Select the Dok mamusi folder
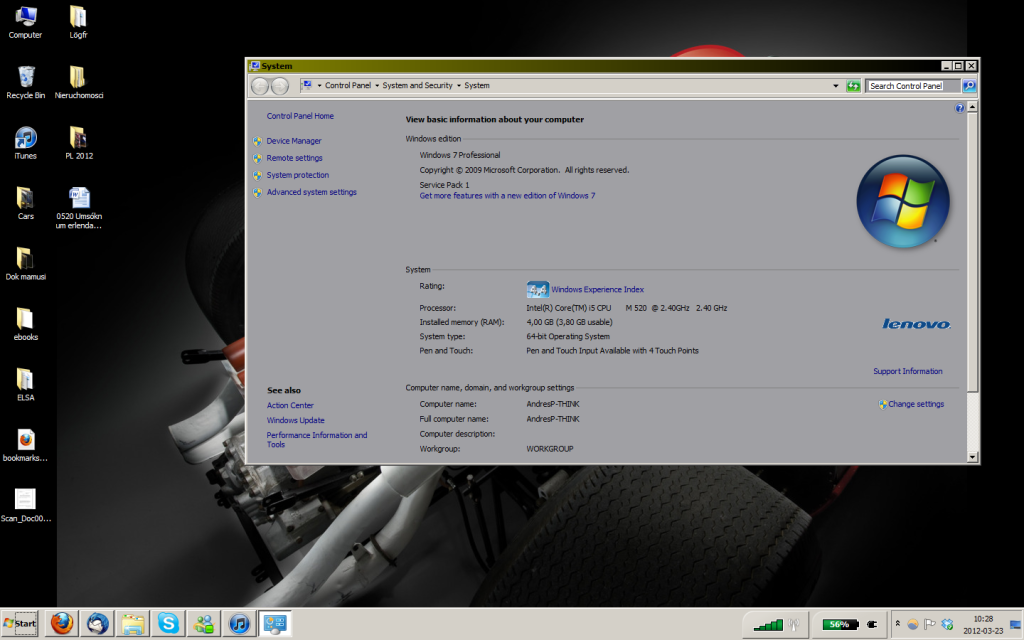The width and height of the screenshot is (1024, 640). [25, 264]
